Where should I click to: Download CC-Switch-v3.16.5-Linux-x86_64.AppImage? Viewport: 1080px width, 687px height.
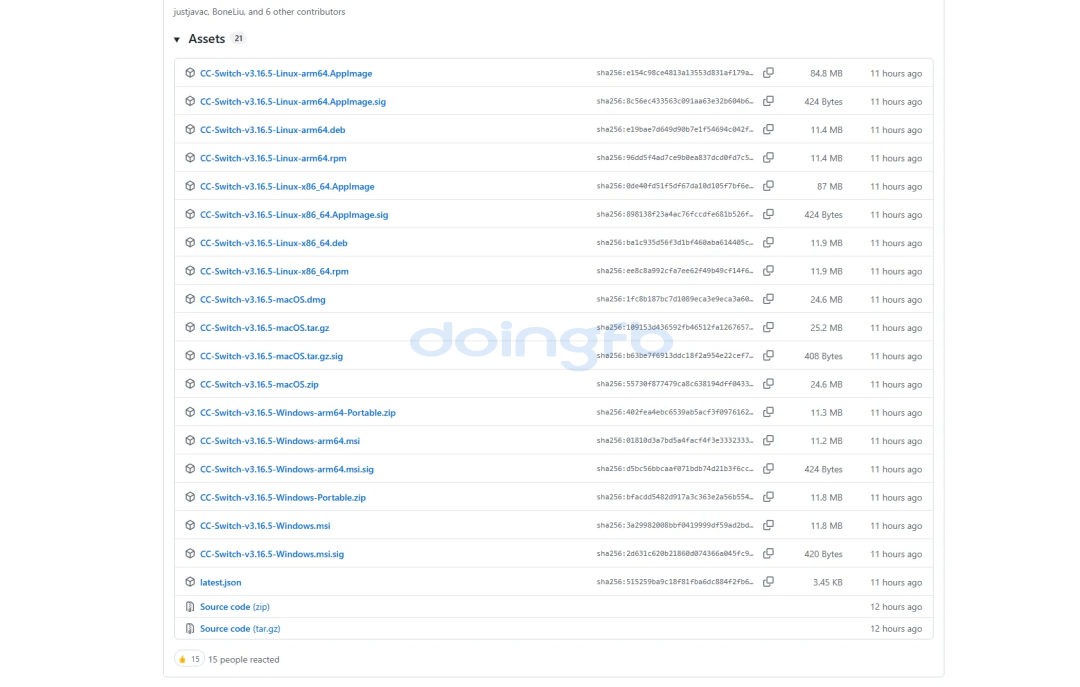(287, 186)
